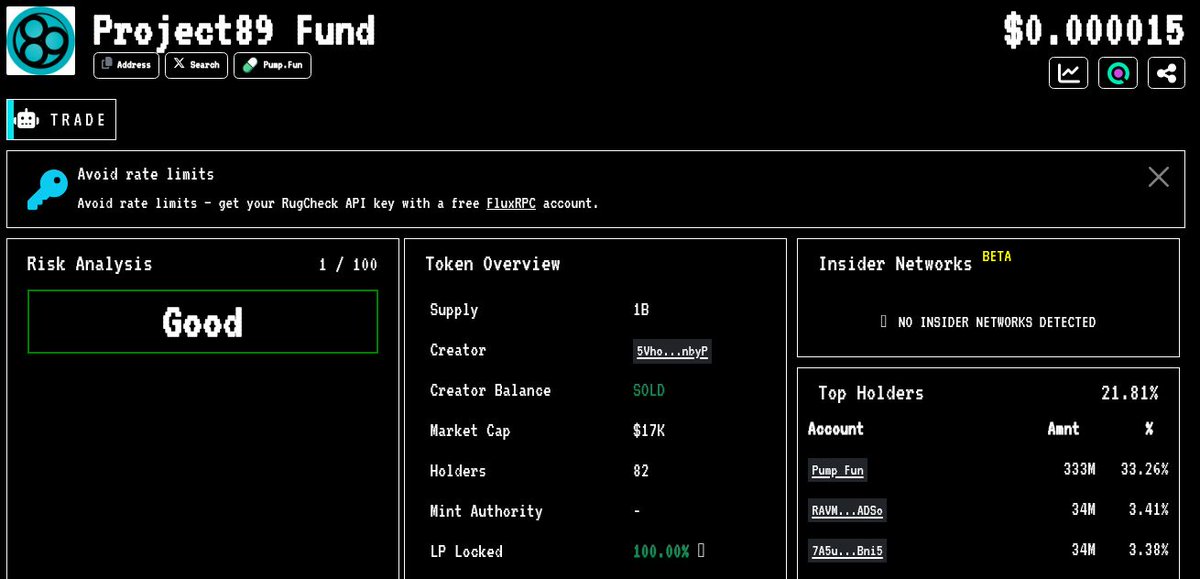1200x579 pixels.
Task: Follow the FluxRPC link
Action: click(x=511, y=203)
